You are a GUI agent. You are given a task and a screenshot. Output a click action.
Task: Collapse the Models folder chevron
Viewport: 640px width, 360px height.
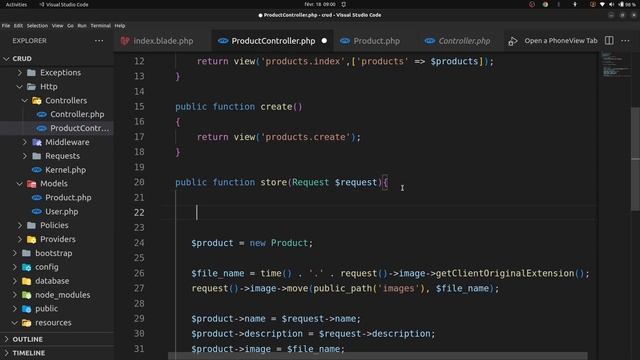(19, 184)
